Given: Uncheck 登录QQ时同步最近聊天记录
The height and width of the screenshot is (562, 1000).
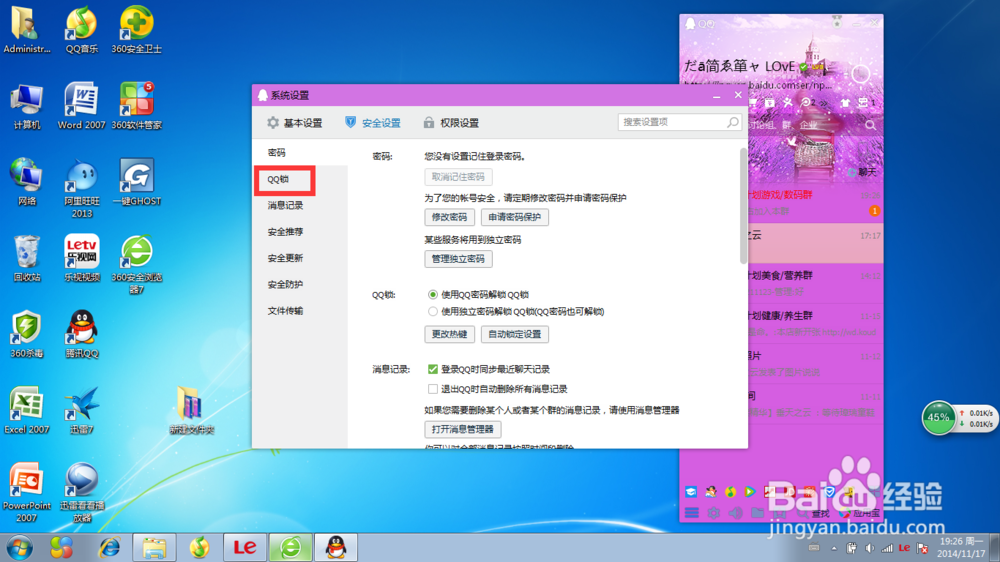Looking at the screenshot, I should [x=432, y=369].
